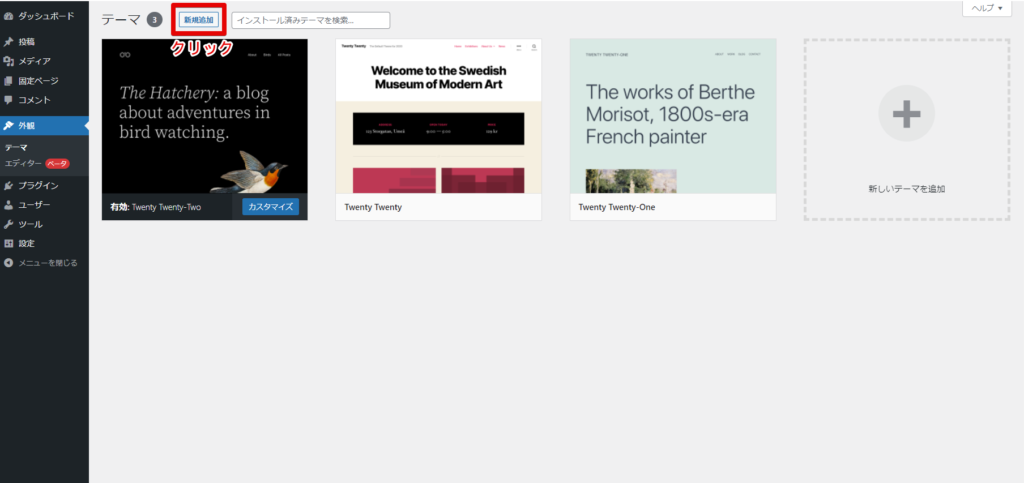
Task: Click the collapse arrow icon beside メニューを閉じる
Action: click(x=8, y=263)
